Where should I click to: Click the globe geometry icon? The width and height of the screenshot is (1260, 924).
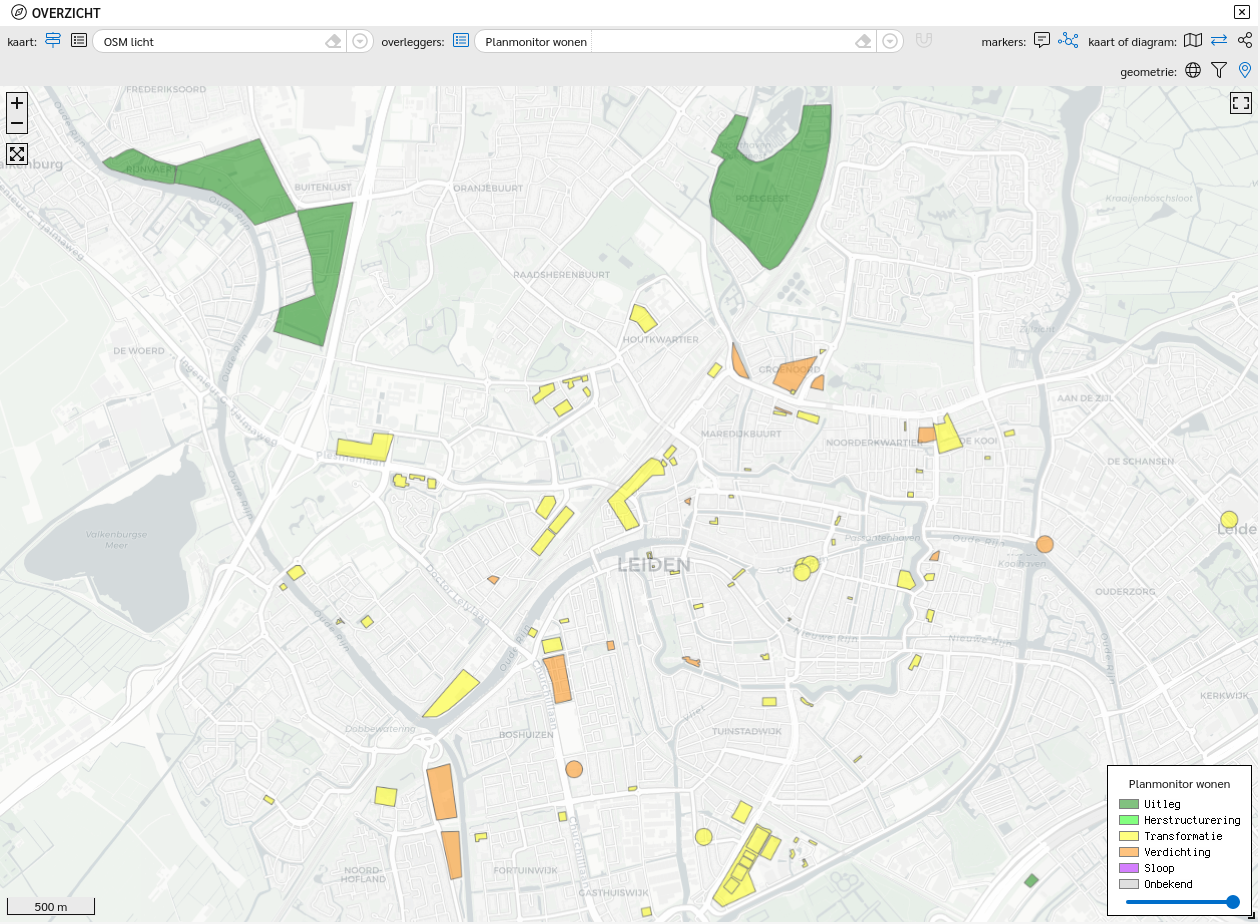[x=1193, y=70]
